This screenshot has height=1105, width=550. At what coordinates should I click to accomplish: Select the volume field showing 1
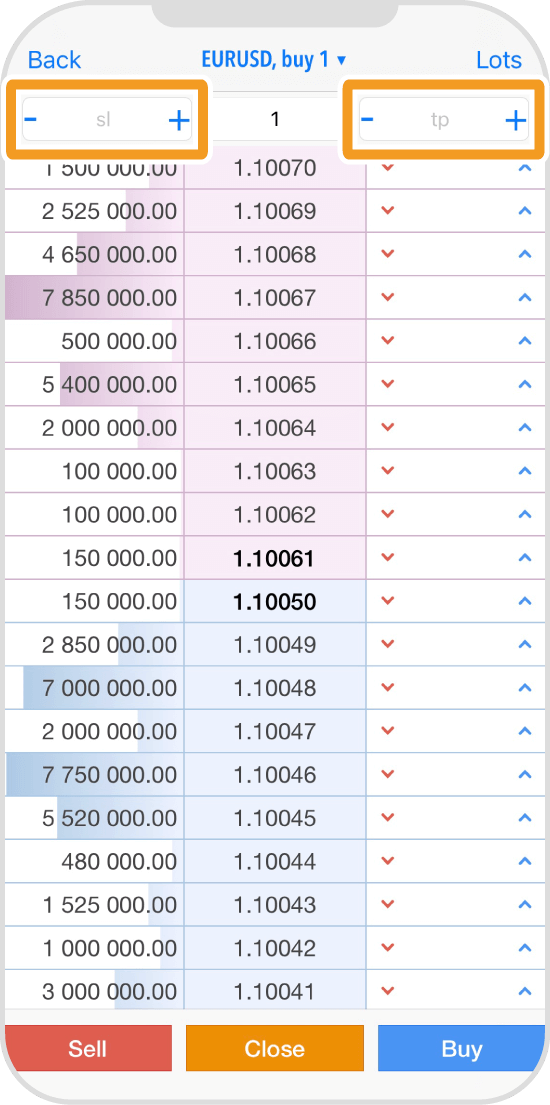275,119
